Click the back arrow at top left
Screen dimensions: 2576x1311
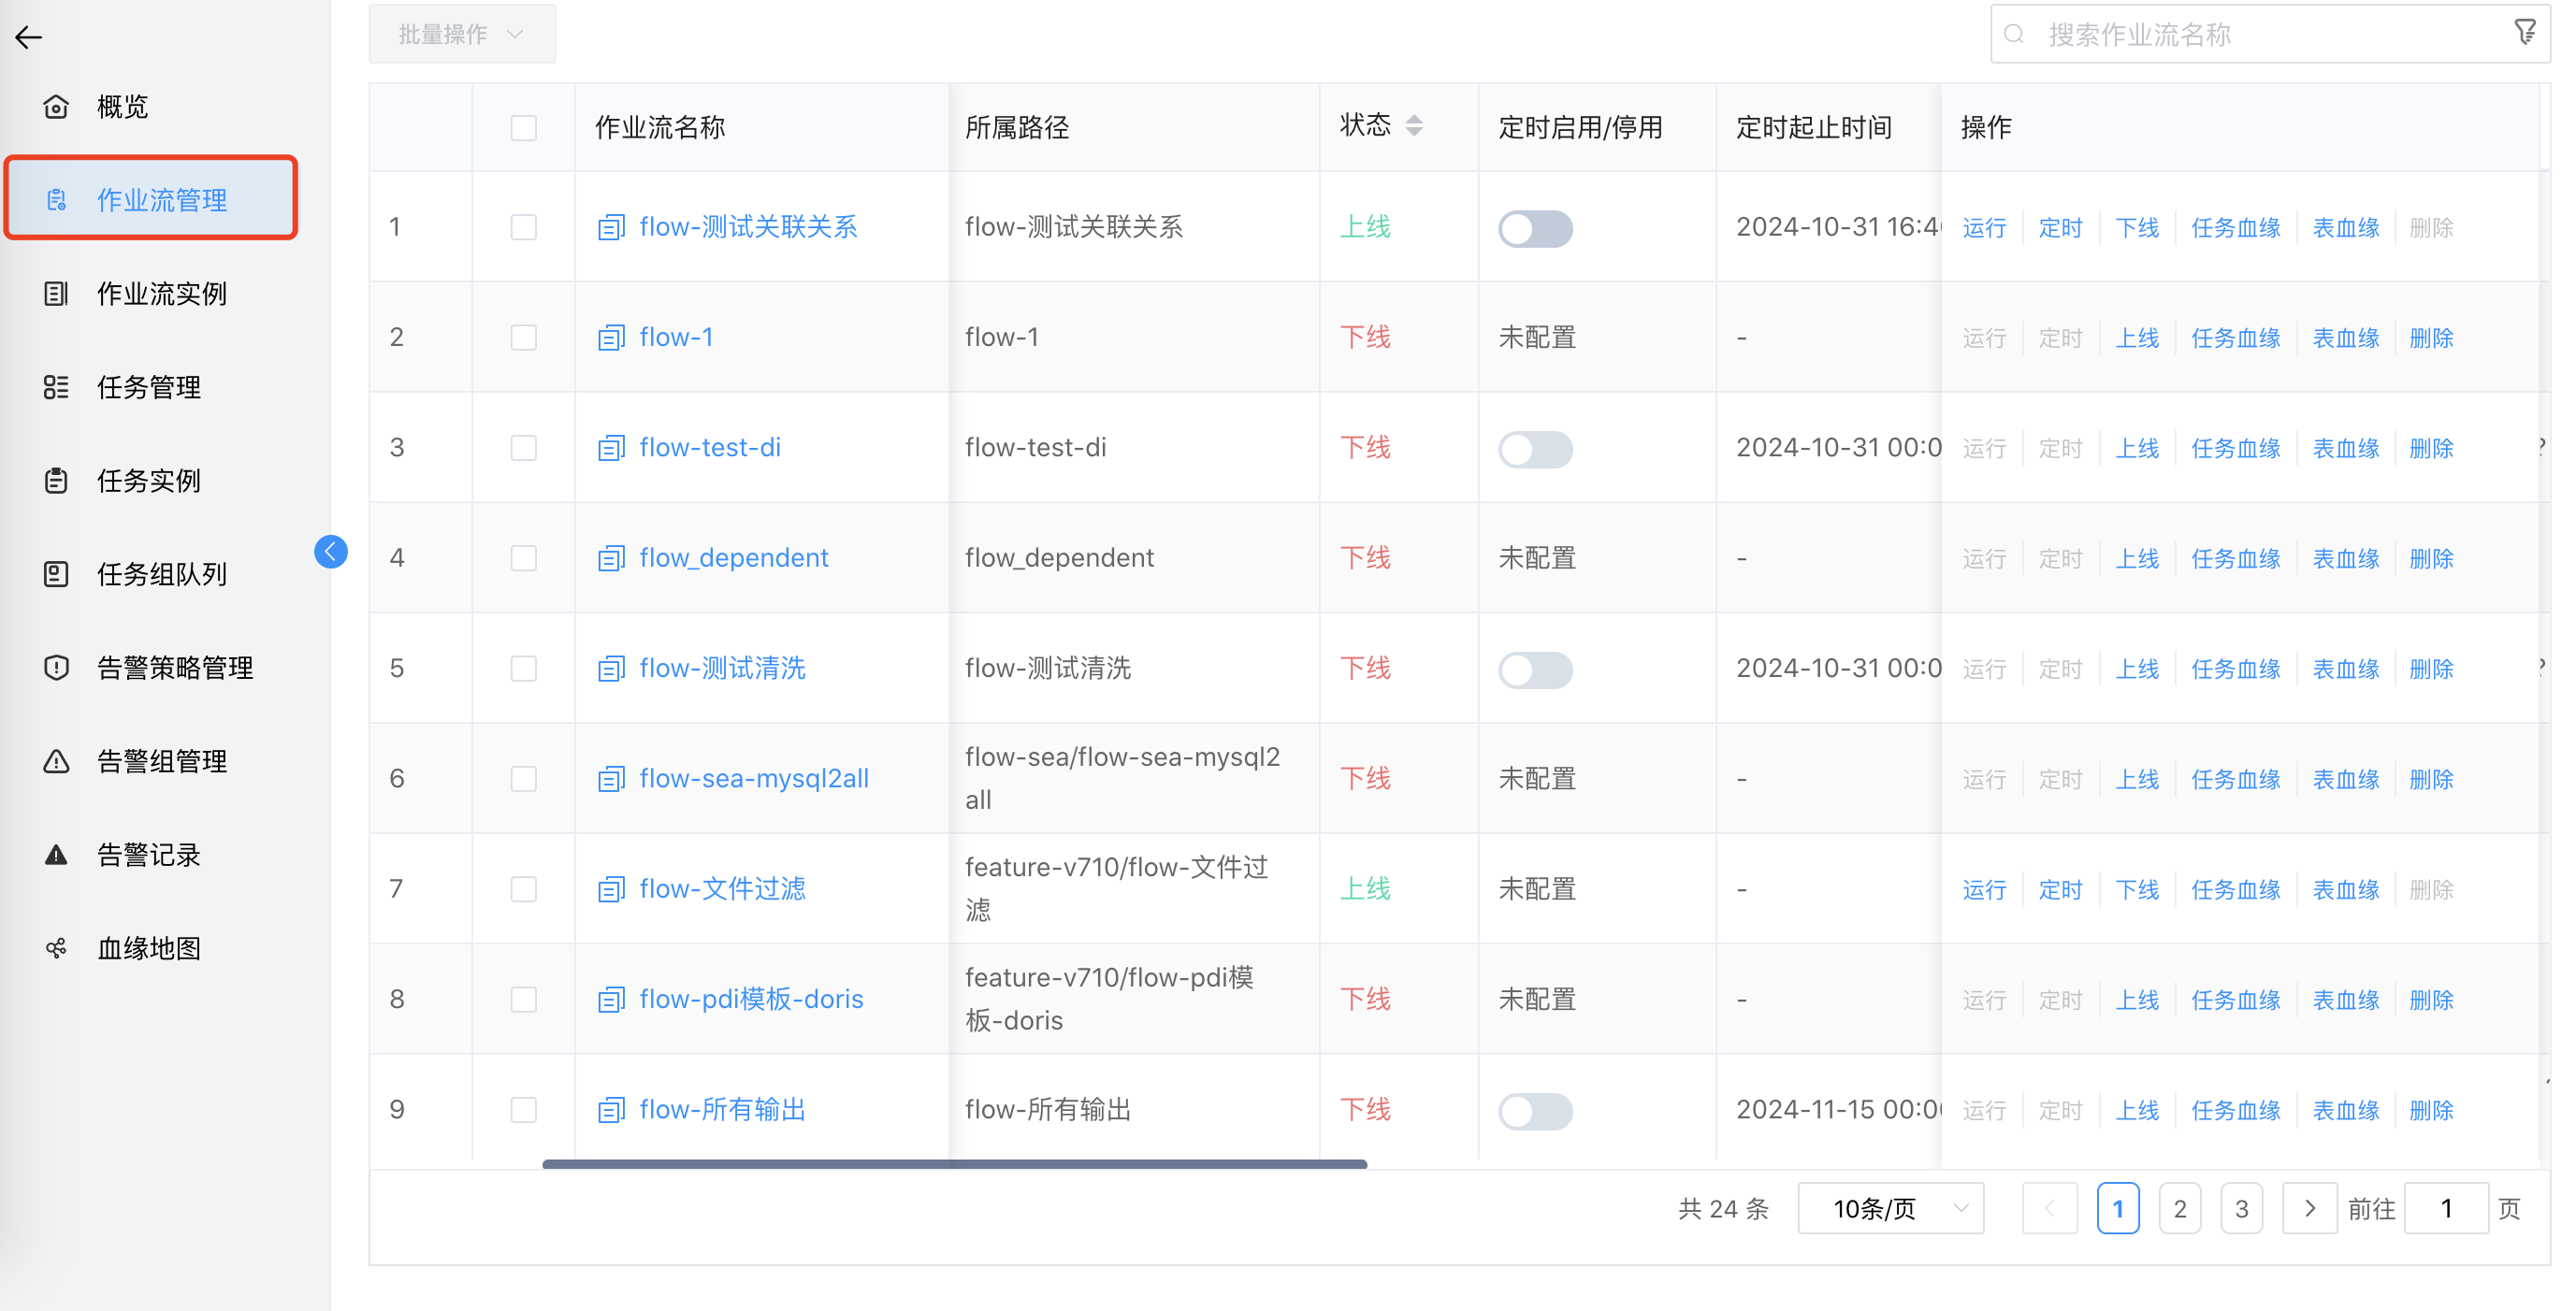click(x=29, y=37)
